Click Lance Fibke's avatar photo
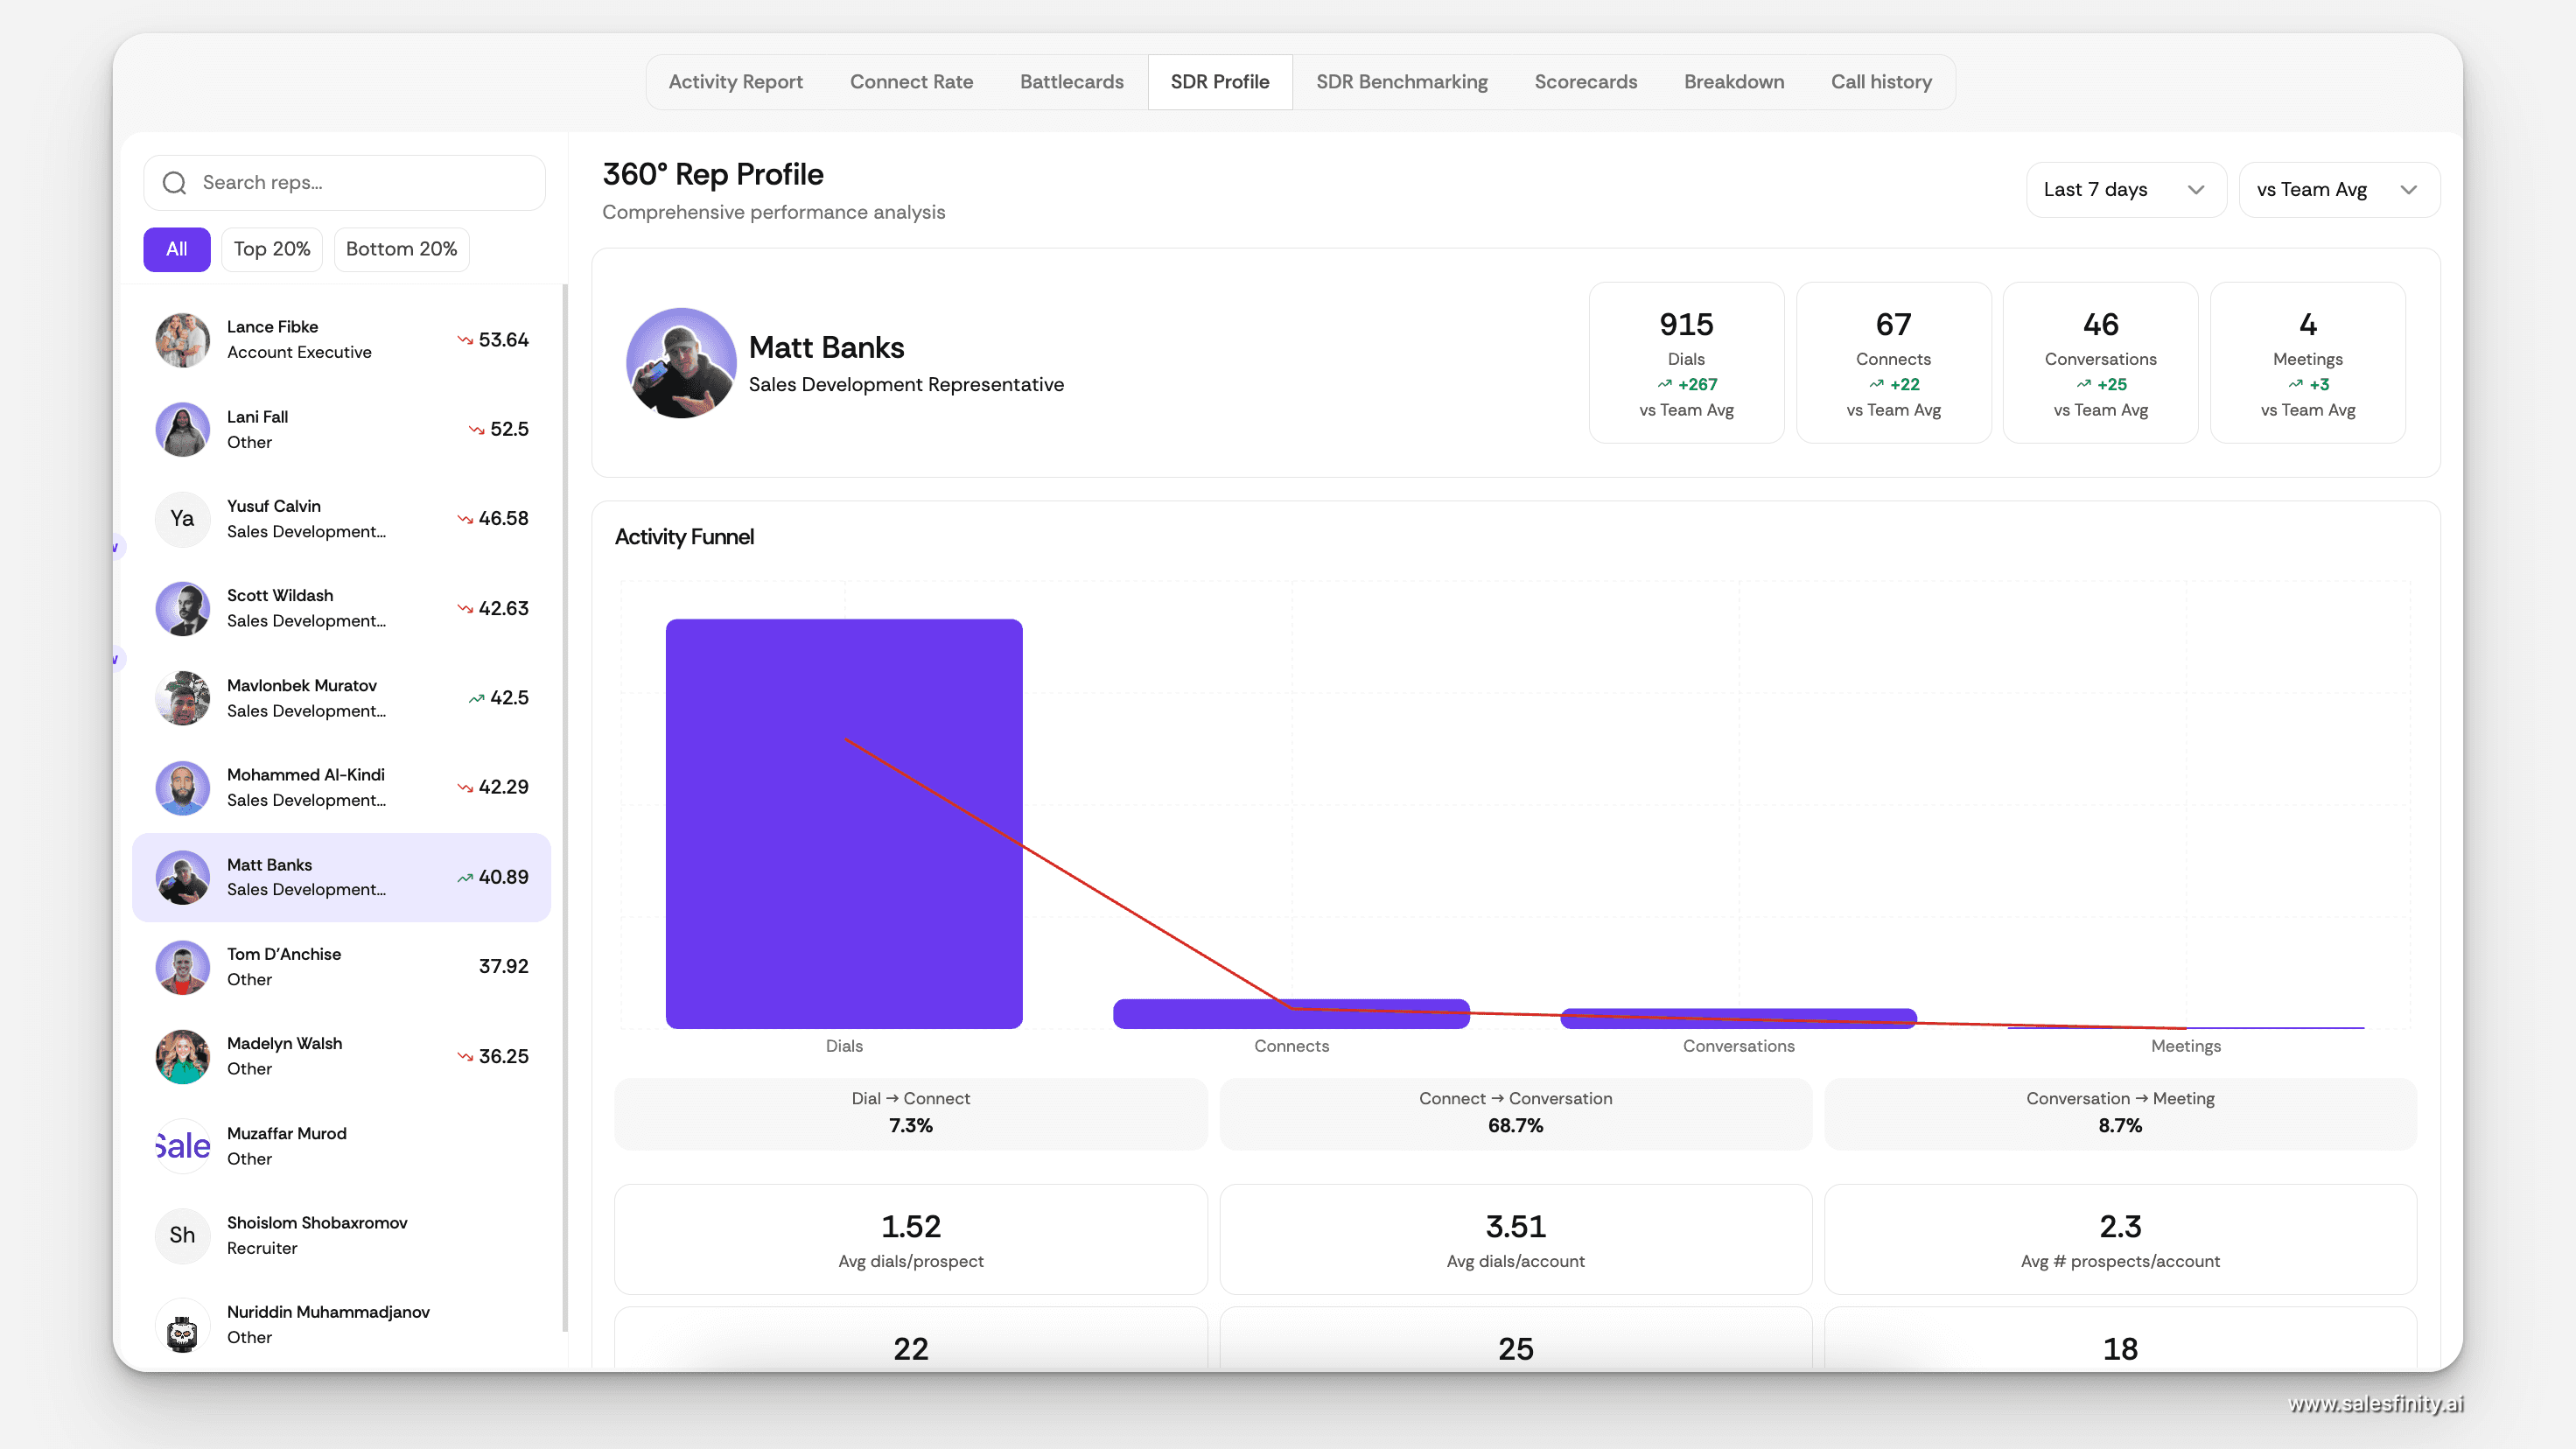This screenshot has width=2576, height=1449. [182, 340]
